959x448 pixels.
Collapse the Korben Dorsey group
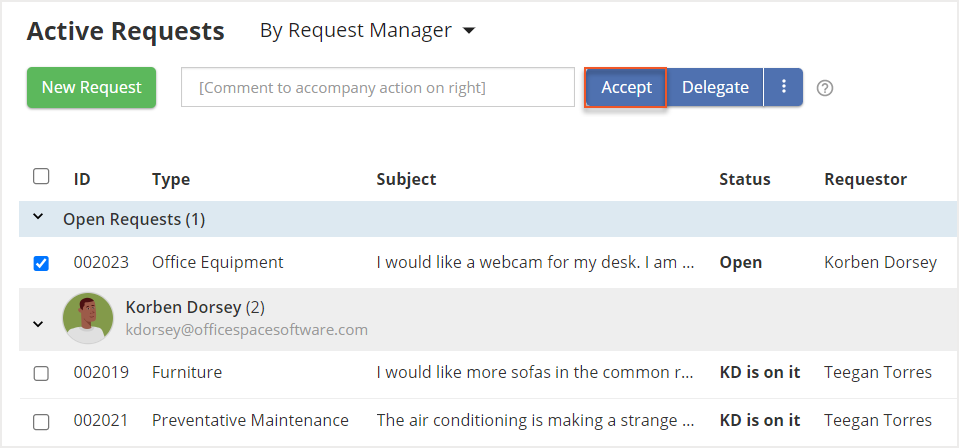click(x=38, y=323)
